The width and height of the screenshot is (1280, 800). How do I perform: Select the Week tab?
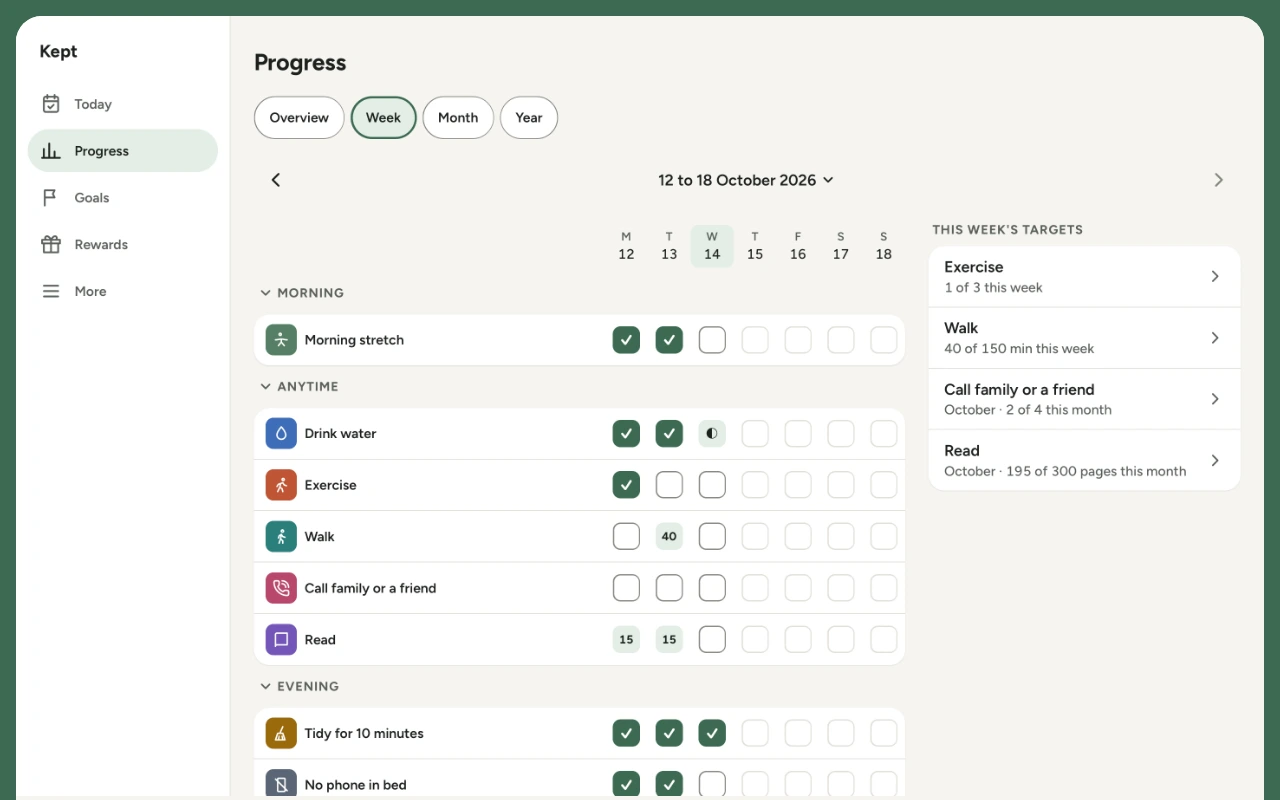point(383,117)
